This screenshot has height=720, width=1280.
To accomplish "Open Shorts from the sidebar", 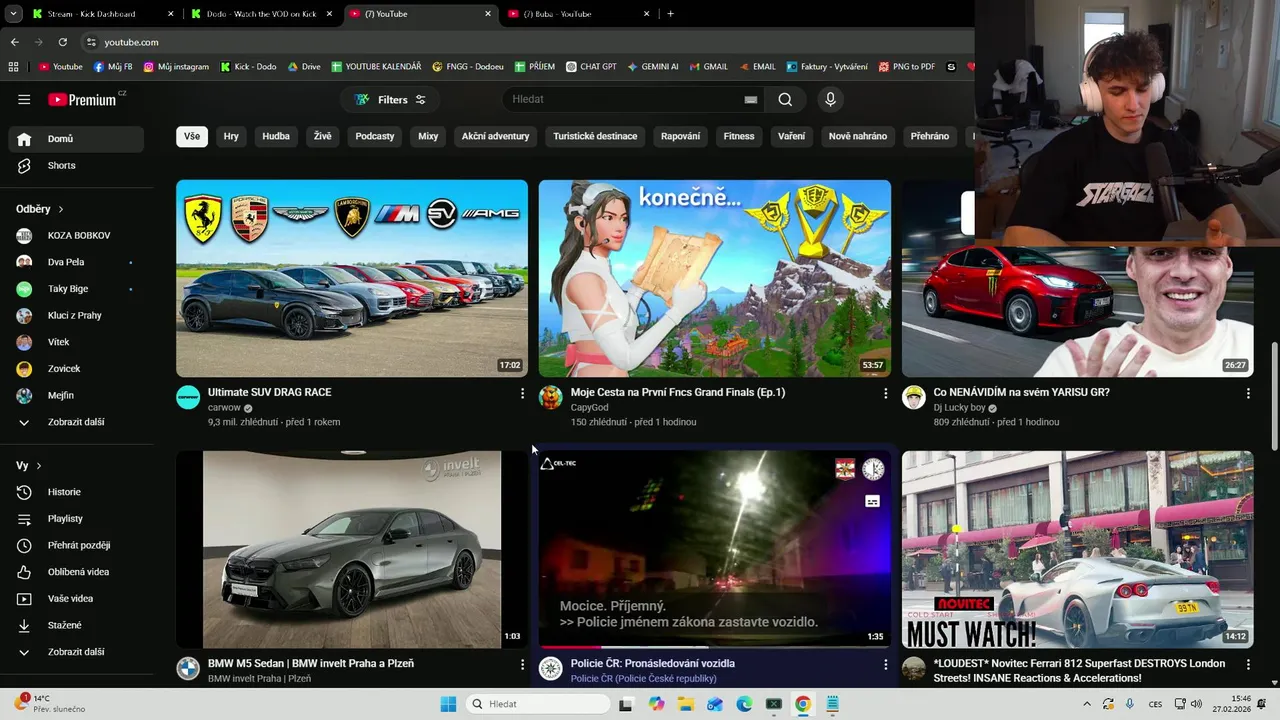I will pos(76,165).
